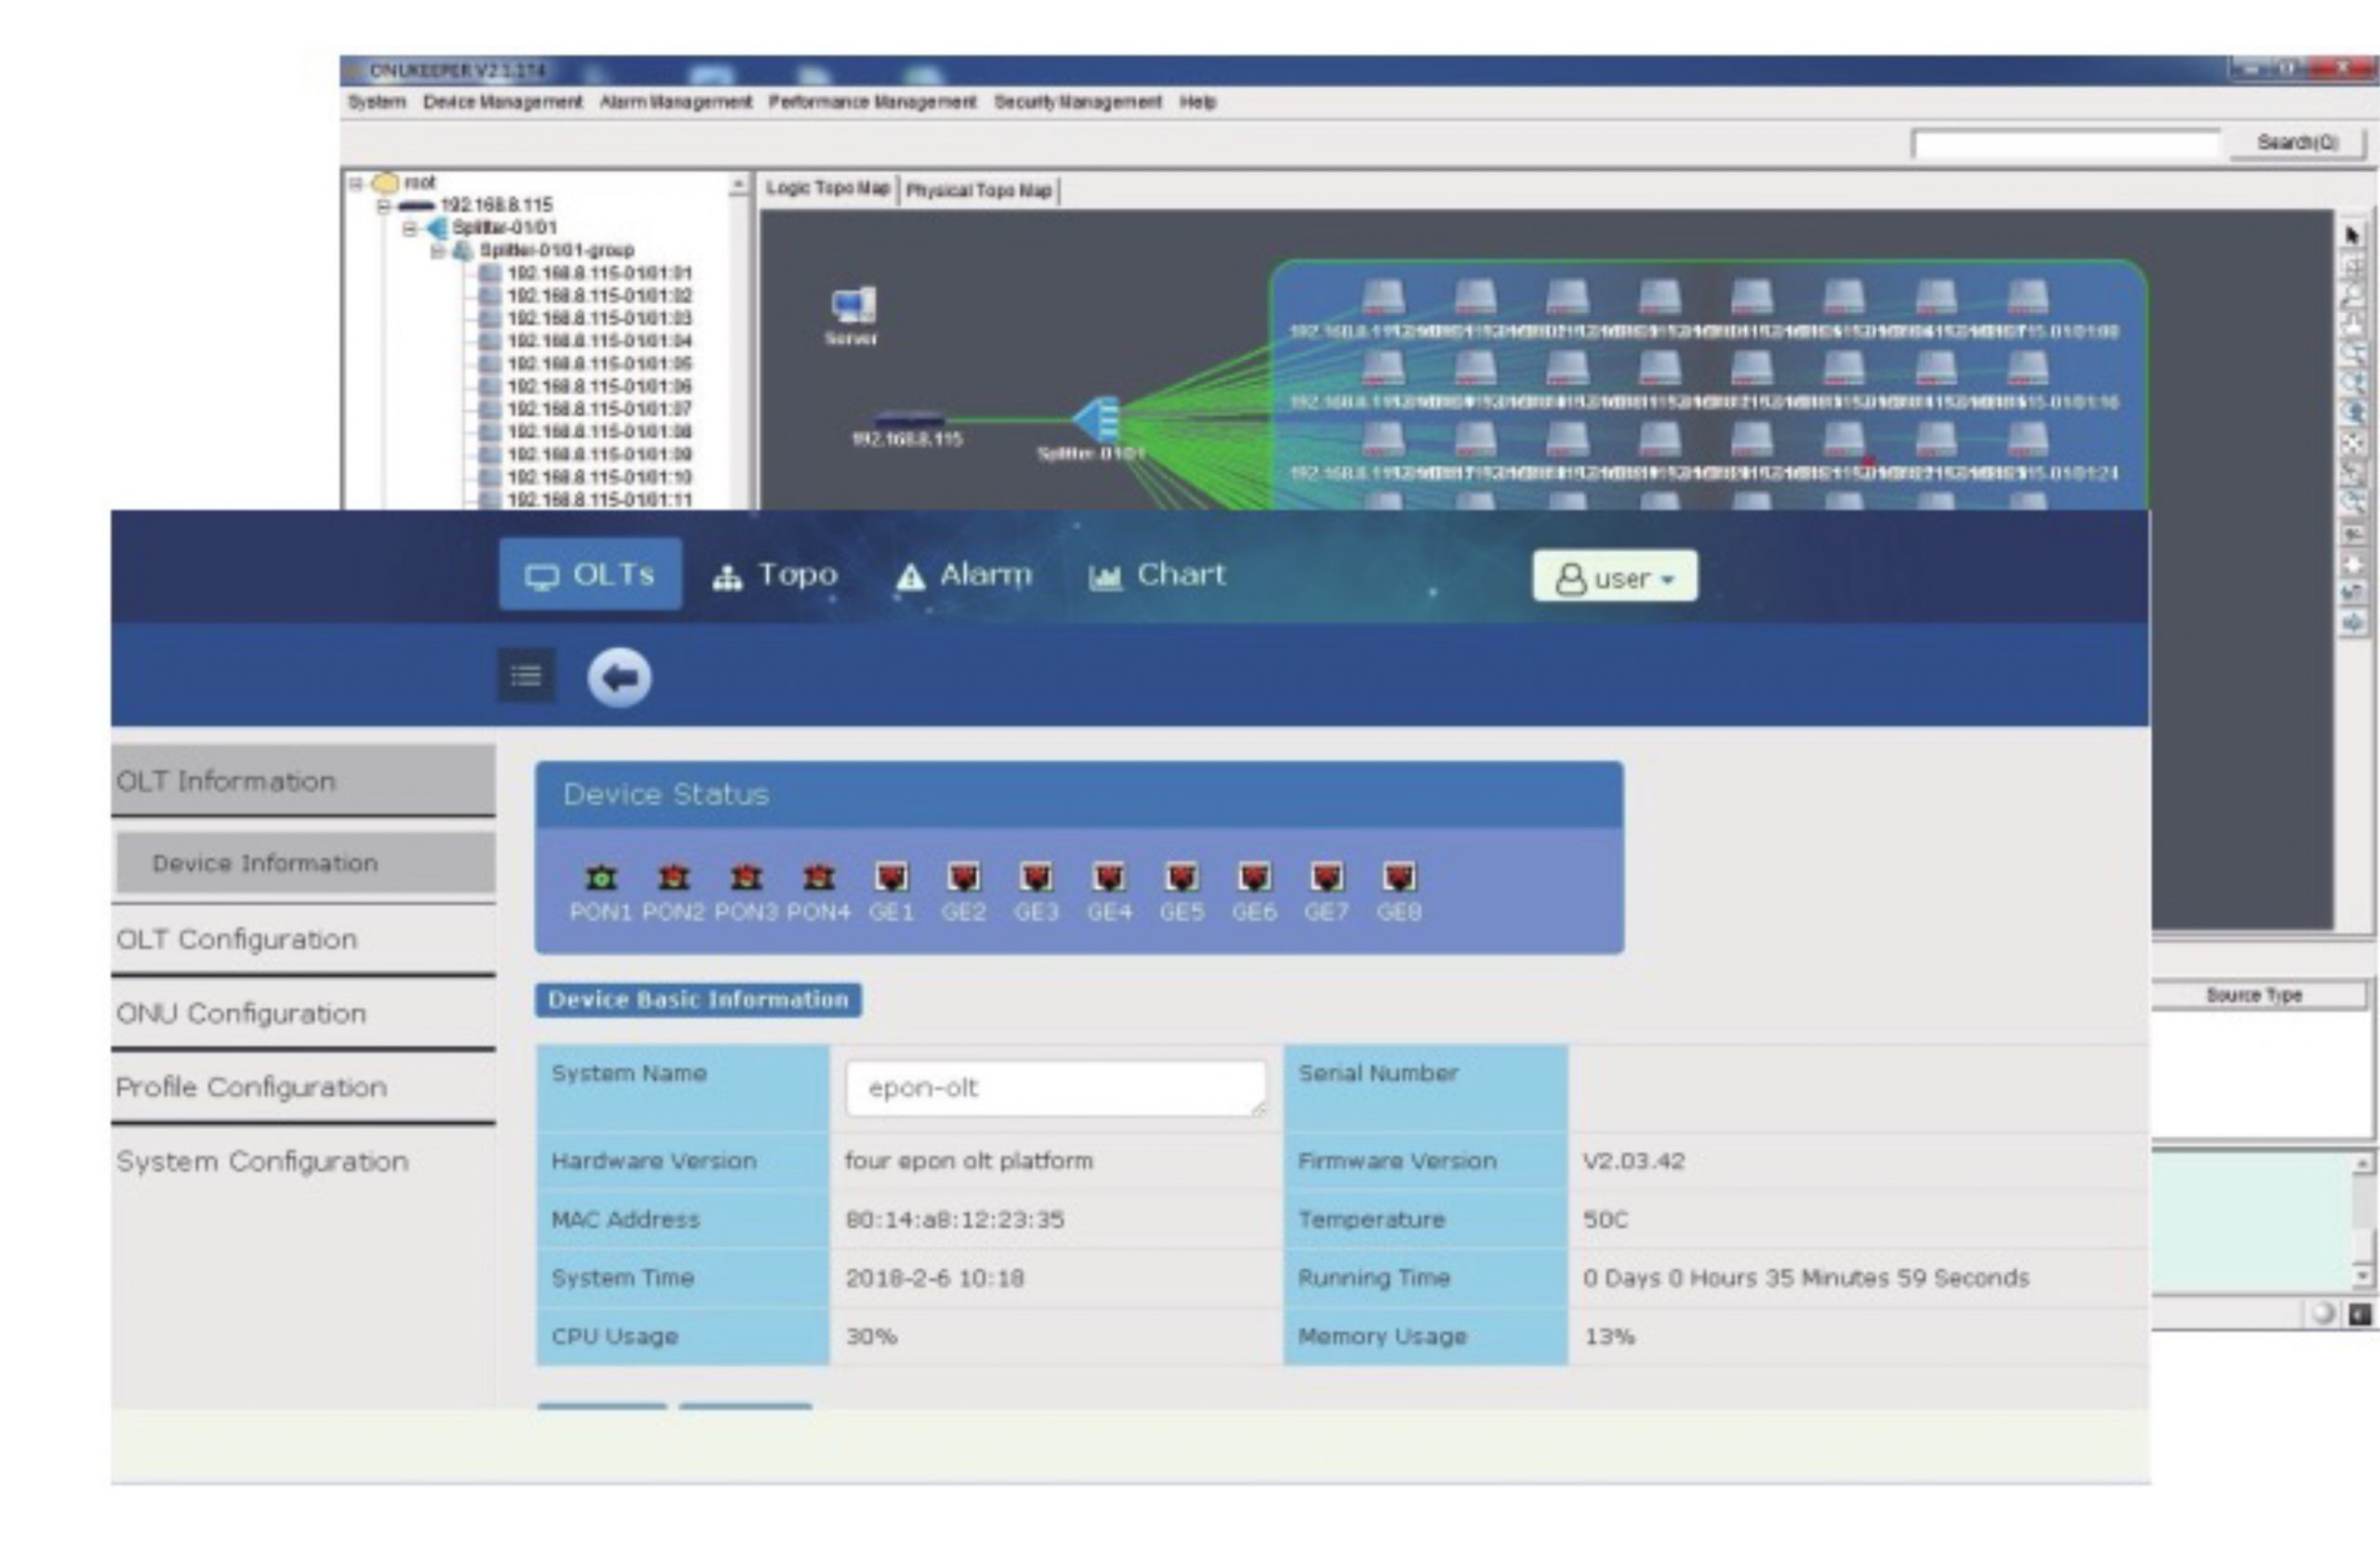
Task: Open the Topo navigation tab
Action: coord(775,575)
